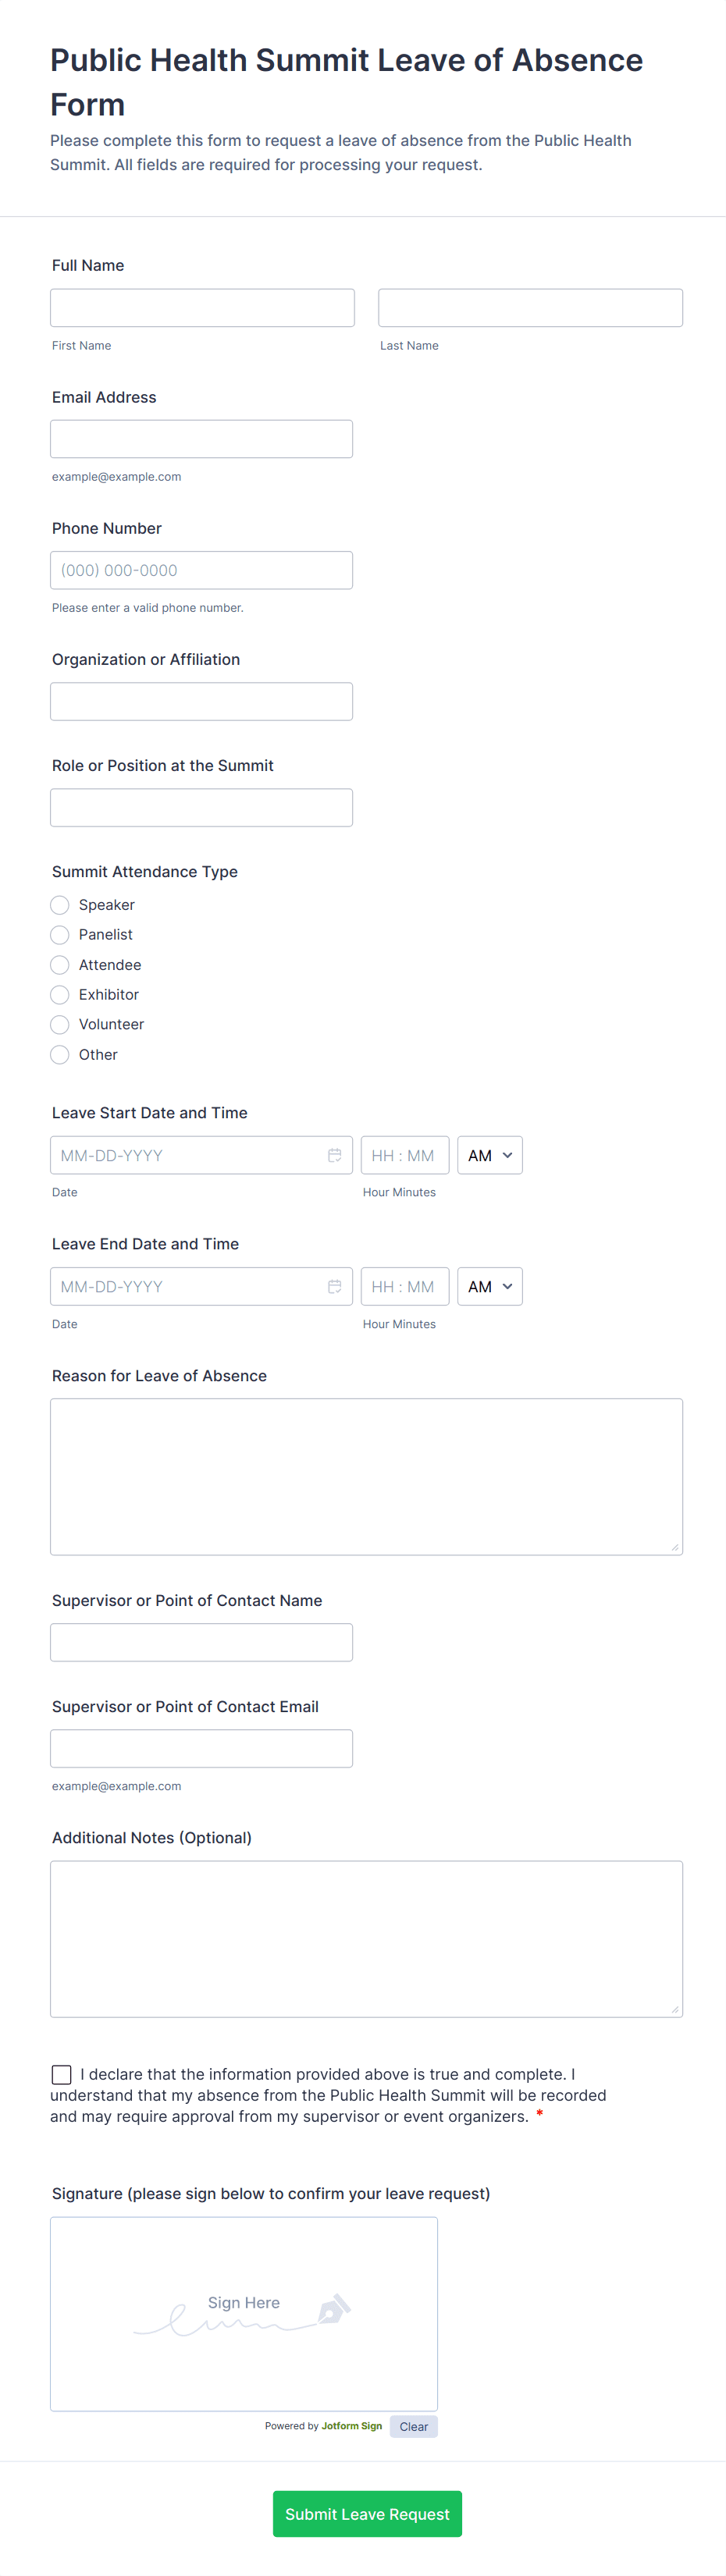Click the pen icon in signature pad

[x=333, y=2309]
